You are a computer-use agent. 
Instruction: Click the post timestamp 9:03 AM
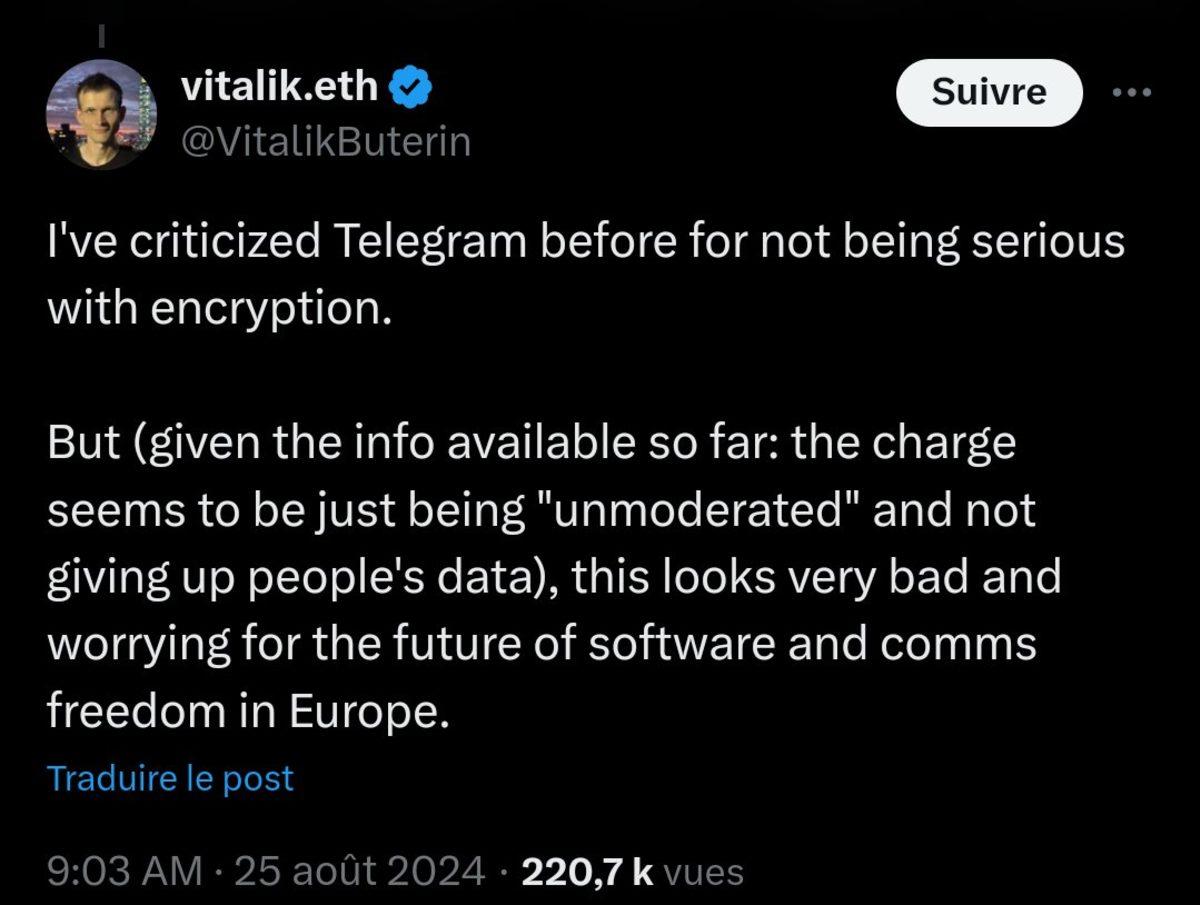[122, 870]
